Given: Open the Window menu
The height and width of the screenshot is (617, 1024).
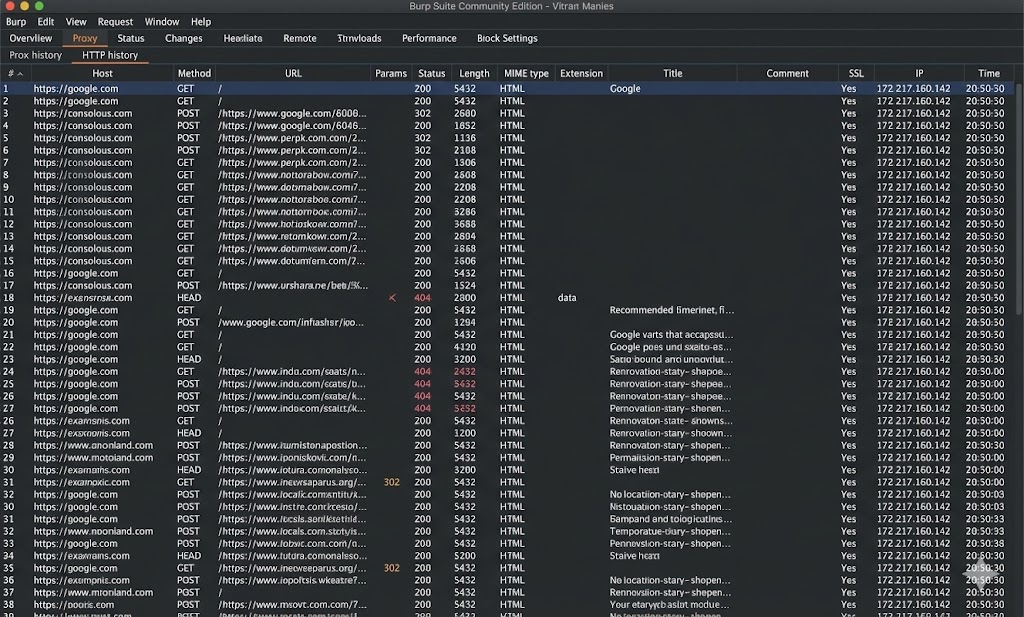Looking at the screenshot, I should tap(162, 21).
